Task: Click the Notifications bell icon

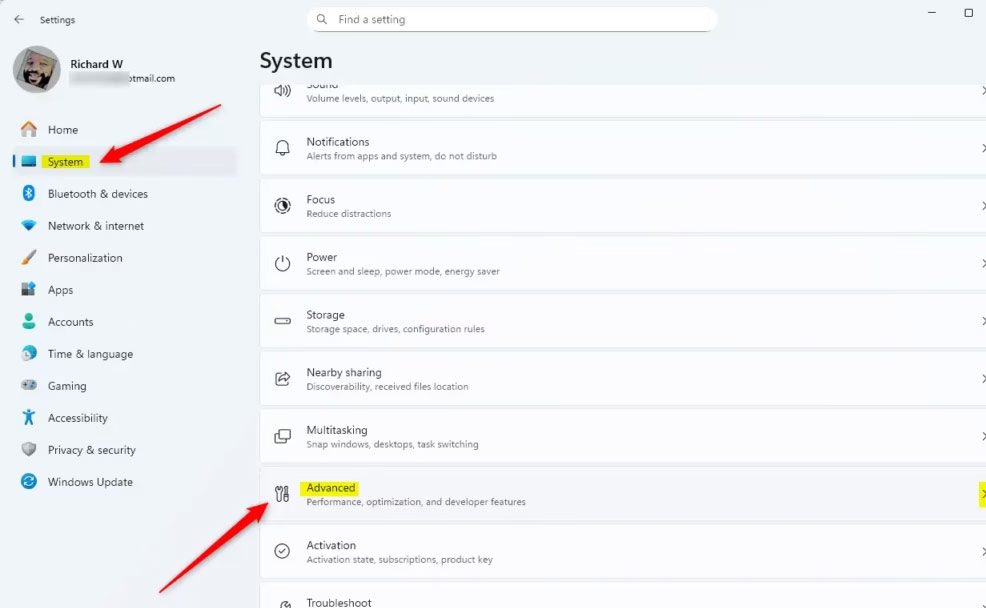Action: pyautogui.click(x=281, y=148)
